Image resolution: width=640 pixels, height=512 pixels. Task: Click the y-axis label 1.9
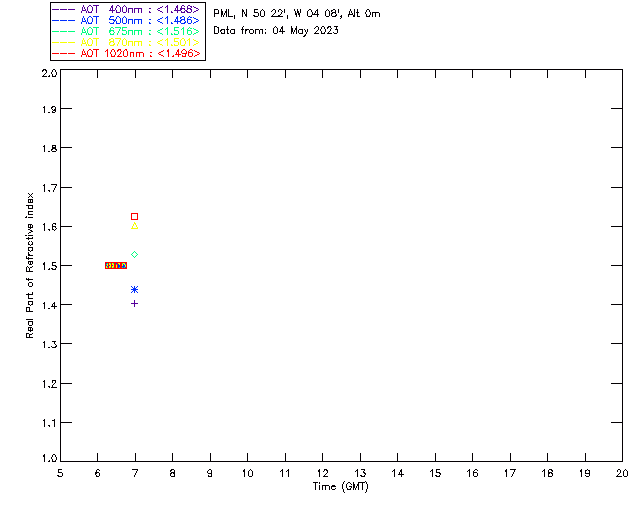pyautogui.click(x=49, y=109)
